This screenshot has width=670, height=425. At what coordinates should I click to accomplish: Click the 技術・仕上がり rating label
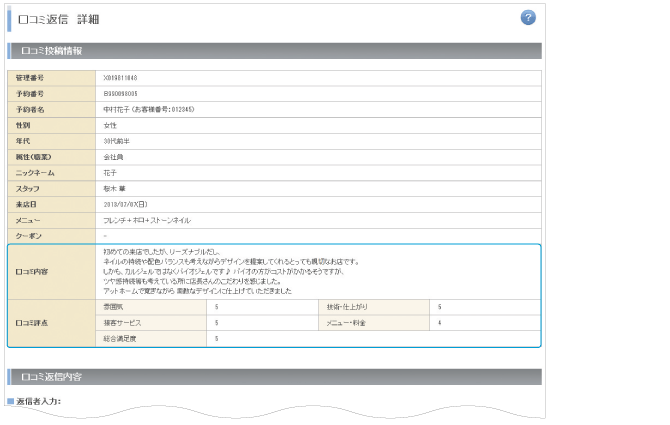[349, 306]
